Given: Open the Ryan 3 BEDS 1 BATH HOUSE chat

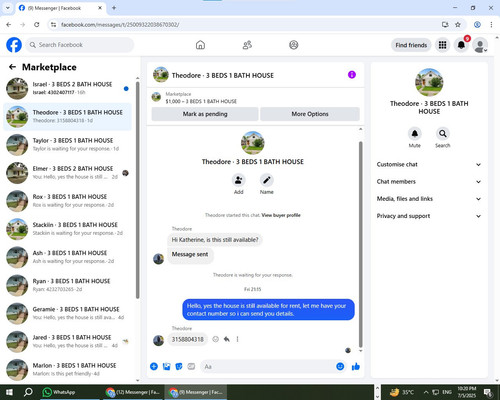Looking at the screenshot, I should [x=67, y=285].
